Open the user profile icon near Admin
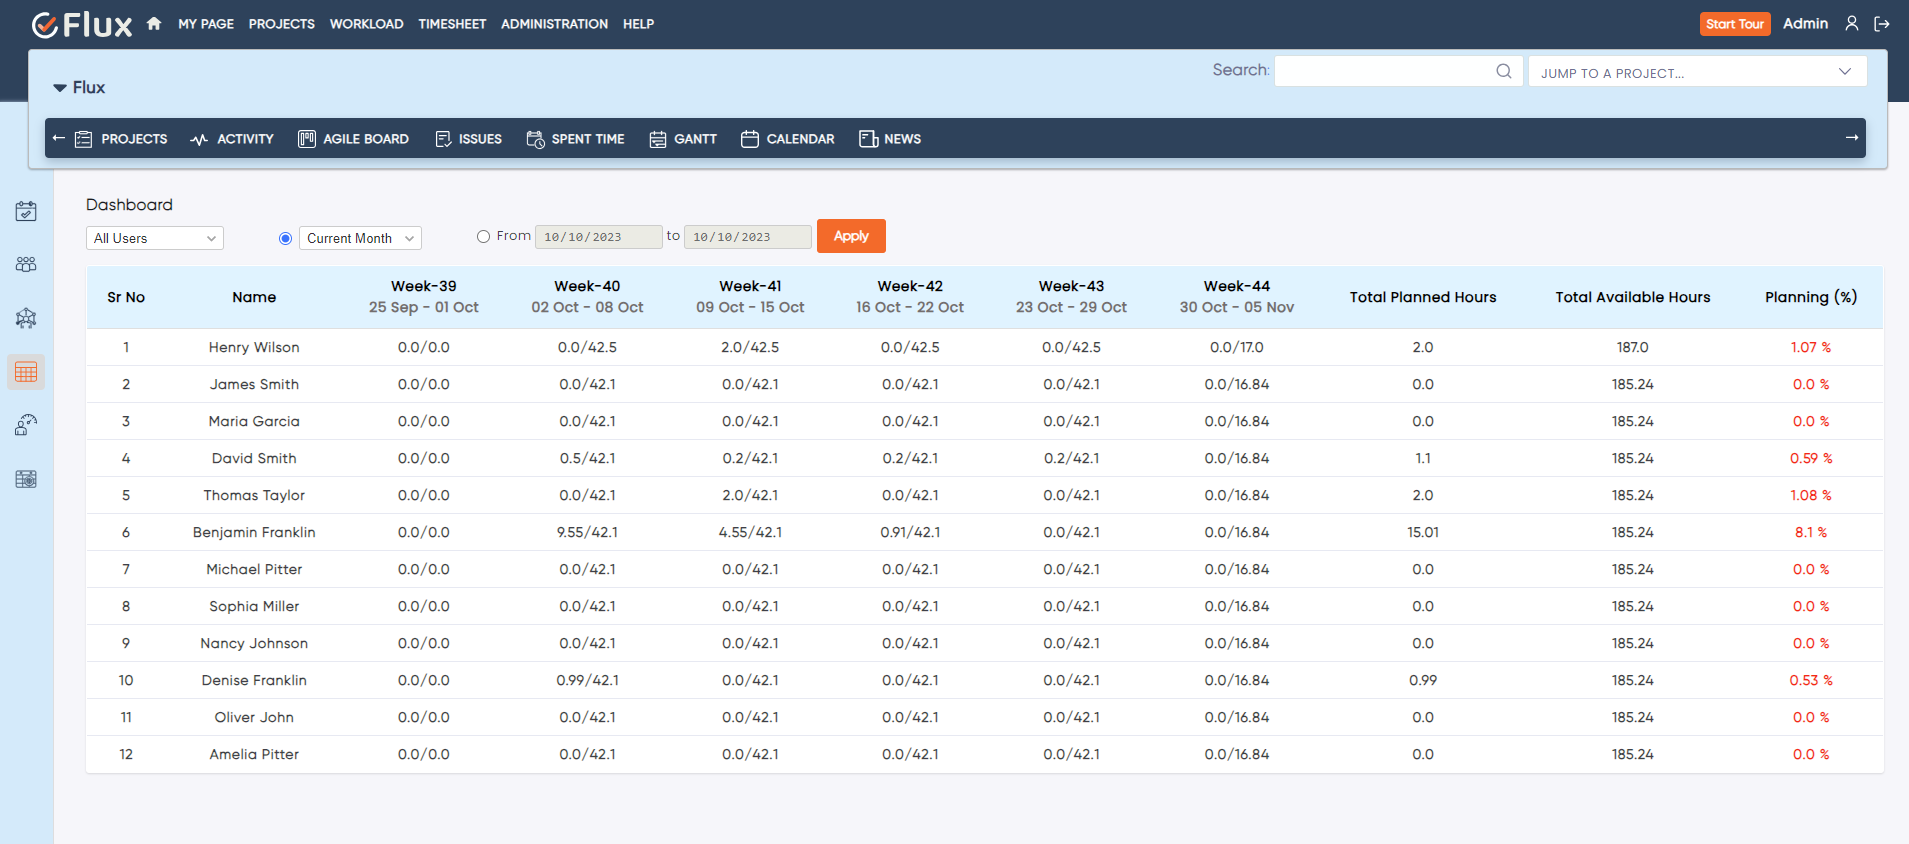Viewport: 1909px width, 844px height. [1852, 24]
